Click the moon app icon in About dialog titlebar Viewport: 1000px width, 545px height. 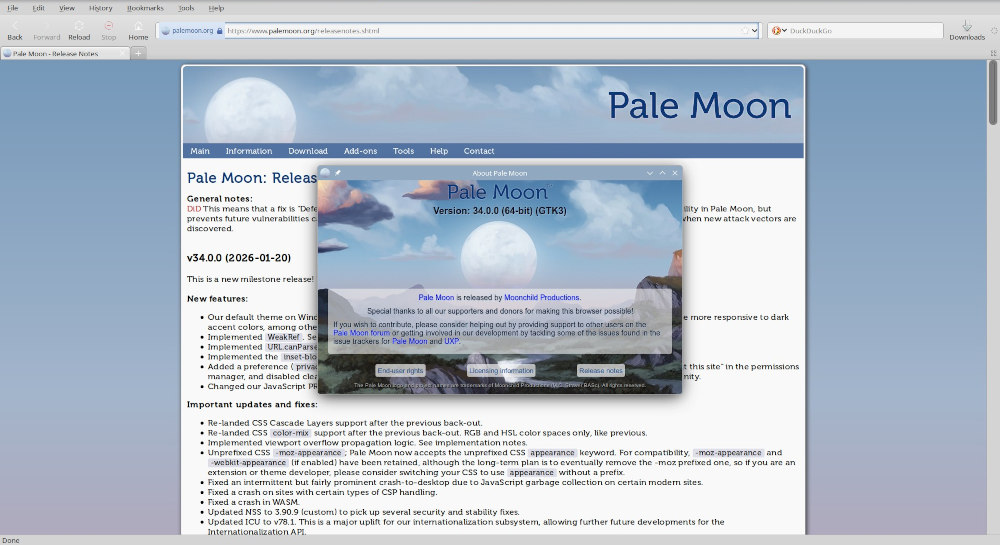325,173
